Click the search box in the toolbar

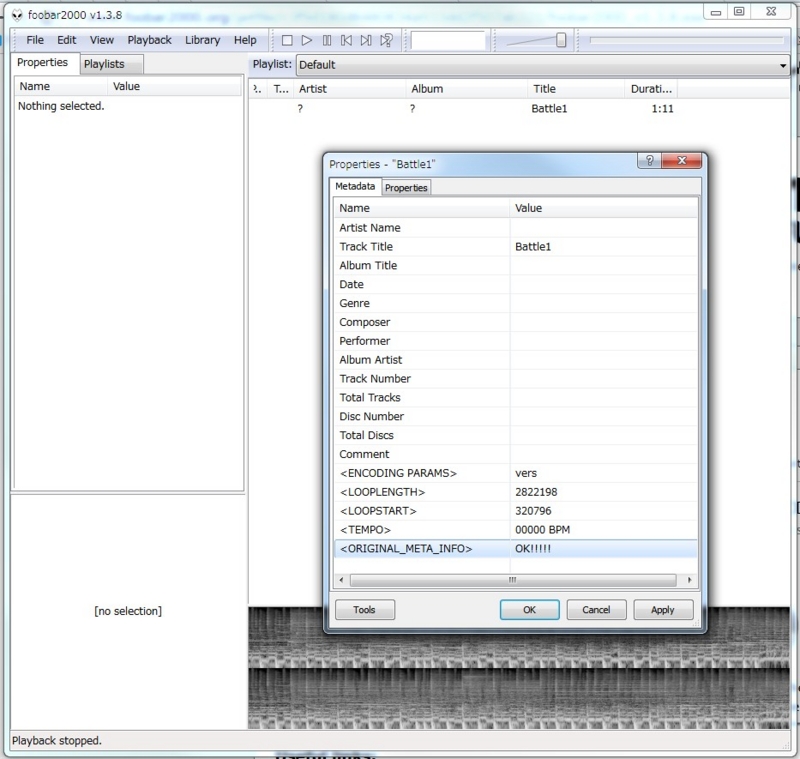448,40
